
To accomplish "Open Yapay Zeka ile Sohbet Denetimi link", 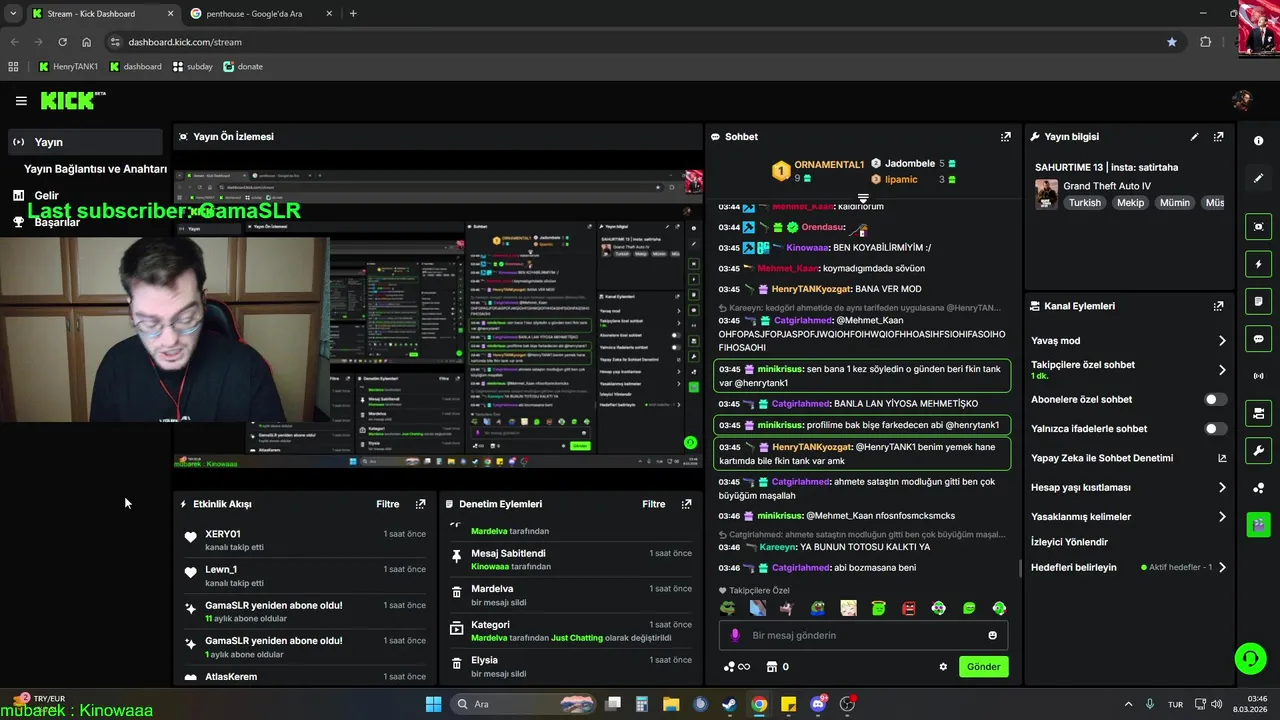I will click(1128, 458).
